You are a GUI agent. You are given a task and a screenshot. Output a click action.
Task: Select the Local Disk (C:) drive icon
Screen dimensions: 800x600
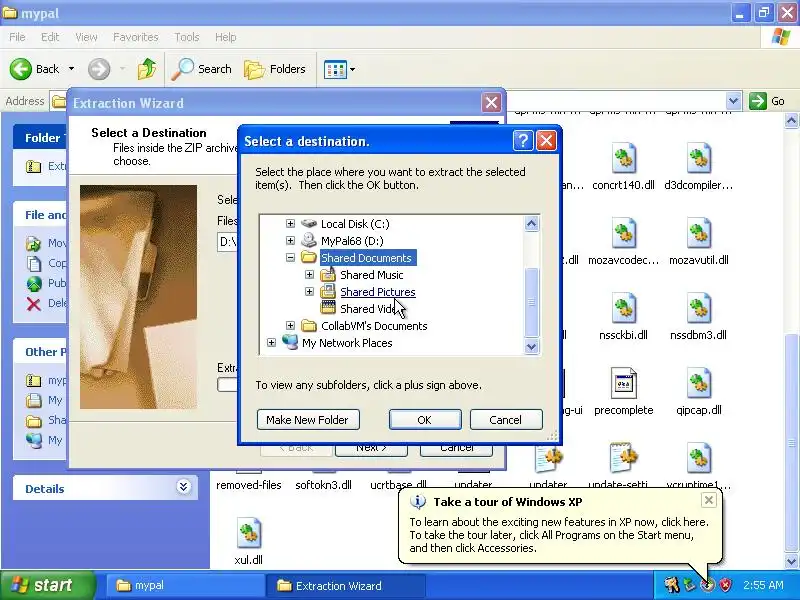coord(309,223)
